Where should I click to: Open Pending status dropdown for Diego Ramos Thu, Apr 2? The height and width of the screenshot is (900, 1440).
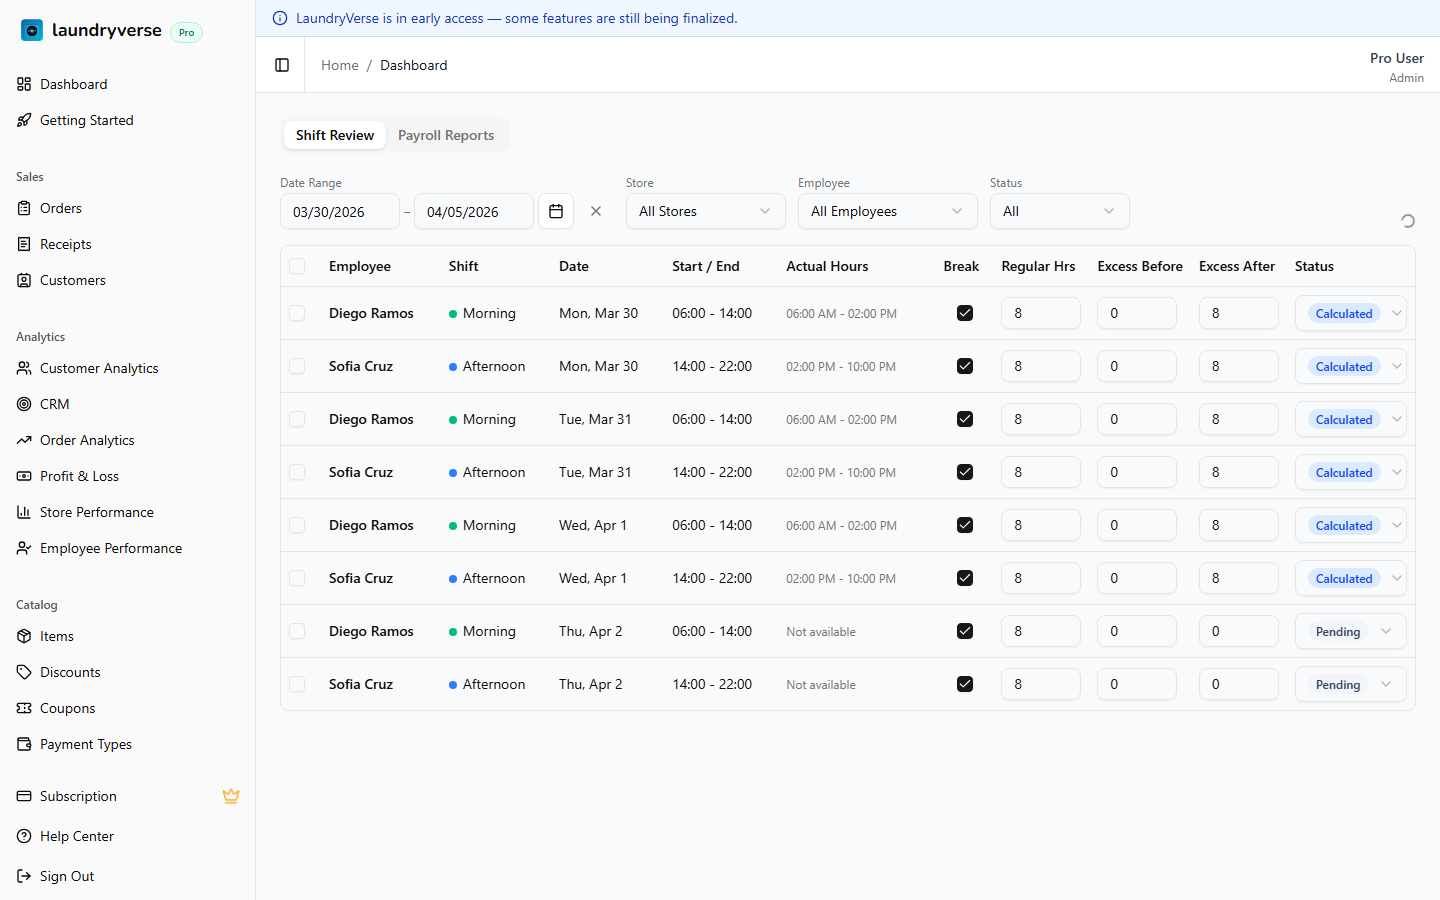(1350, 631)
